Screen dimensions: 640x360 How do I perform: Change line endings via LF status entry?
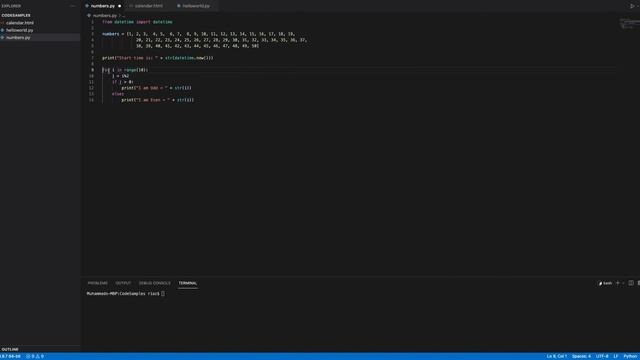coord(616,356)
